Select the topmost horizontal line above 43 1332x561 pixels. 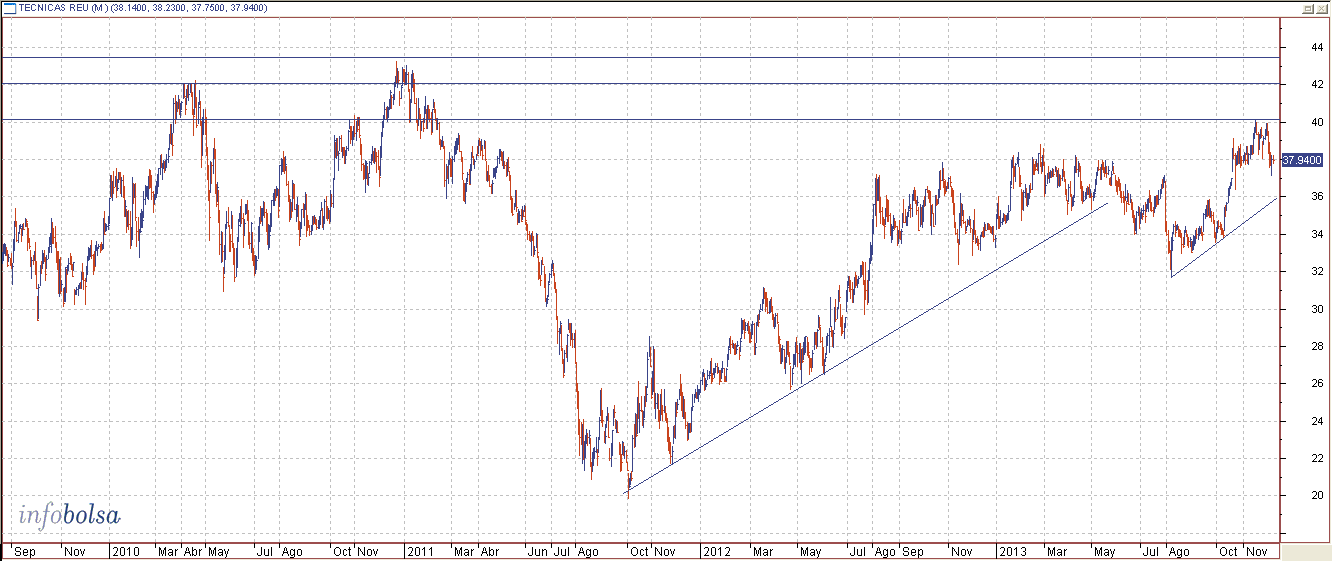pyautogui.click(x=640, y=58)
